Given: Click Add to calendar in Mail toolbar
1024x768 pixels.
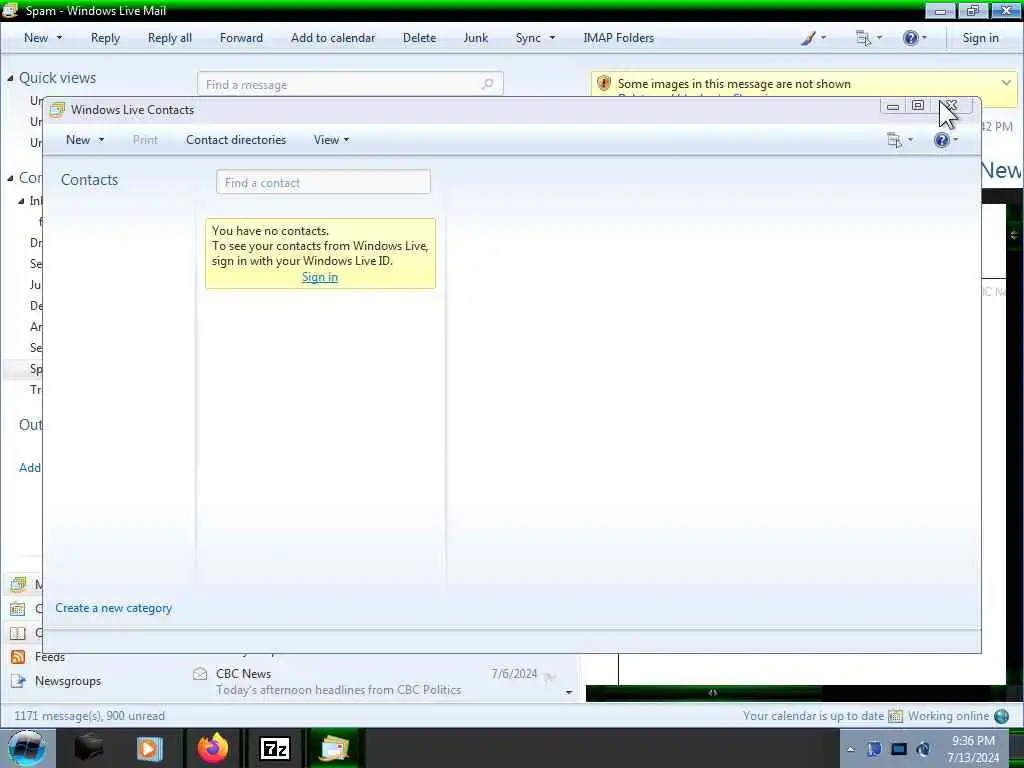Looking at the screenshot, I should (333, 38).
